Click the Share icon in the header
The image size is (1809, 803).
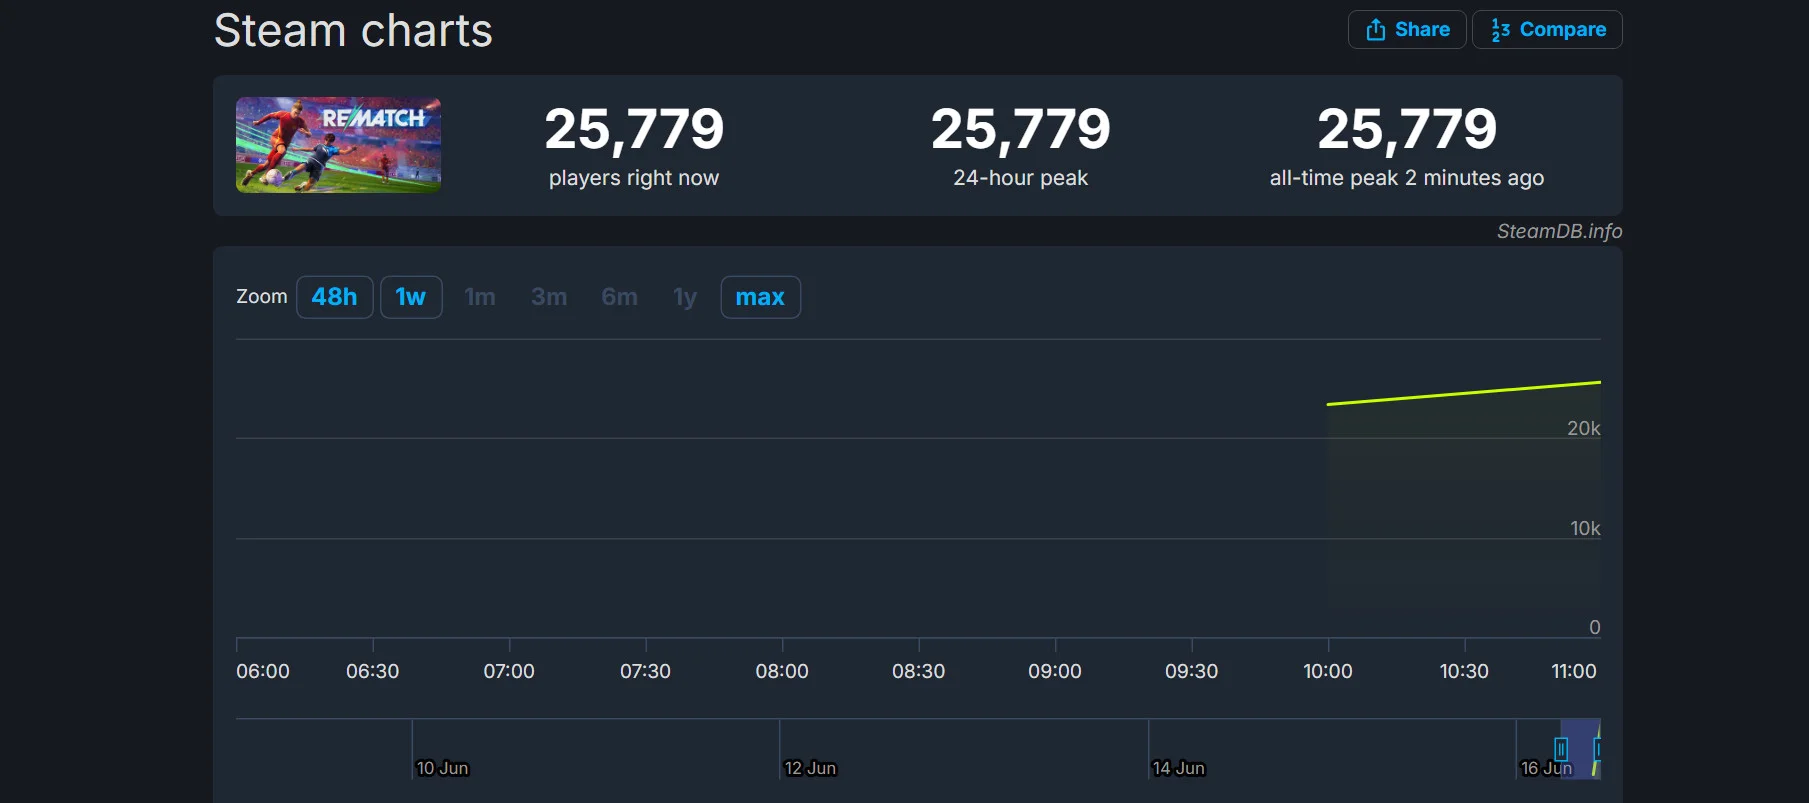tap(1376, 30)
